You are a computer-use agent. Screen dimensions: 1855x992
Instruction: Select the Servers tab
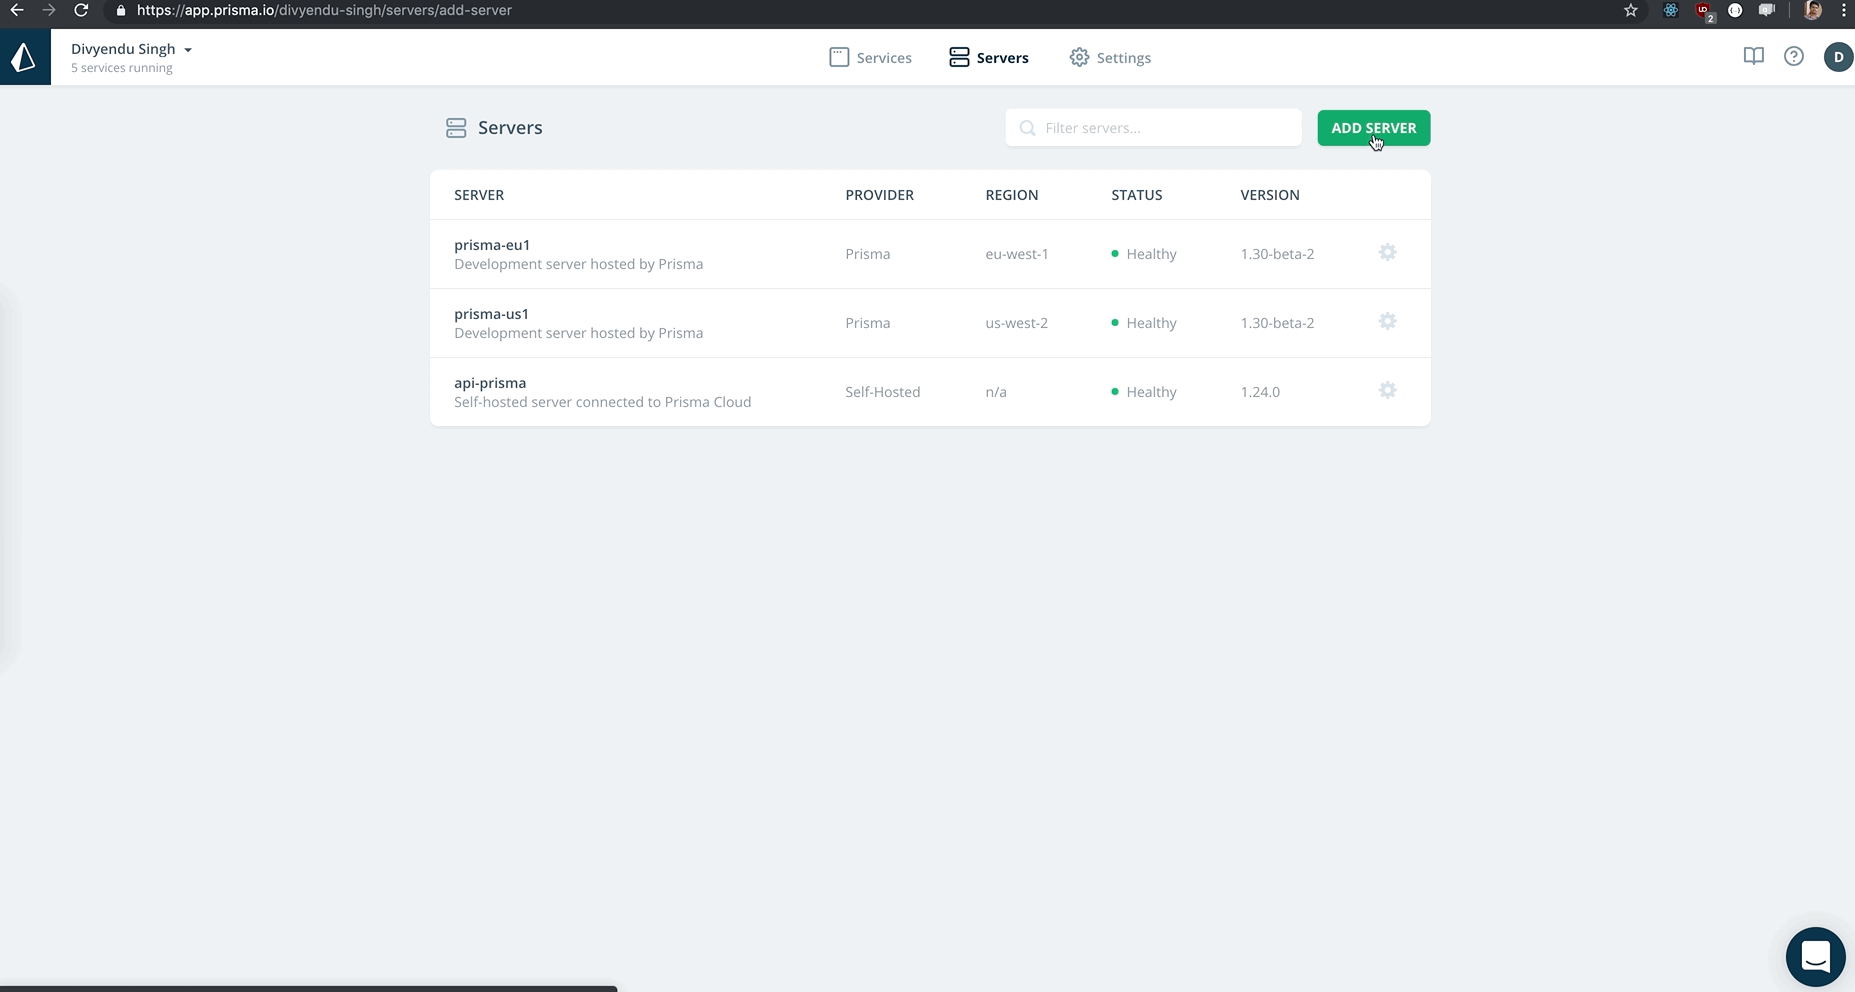(988, 58)
